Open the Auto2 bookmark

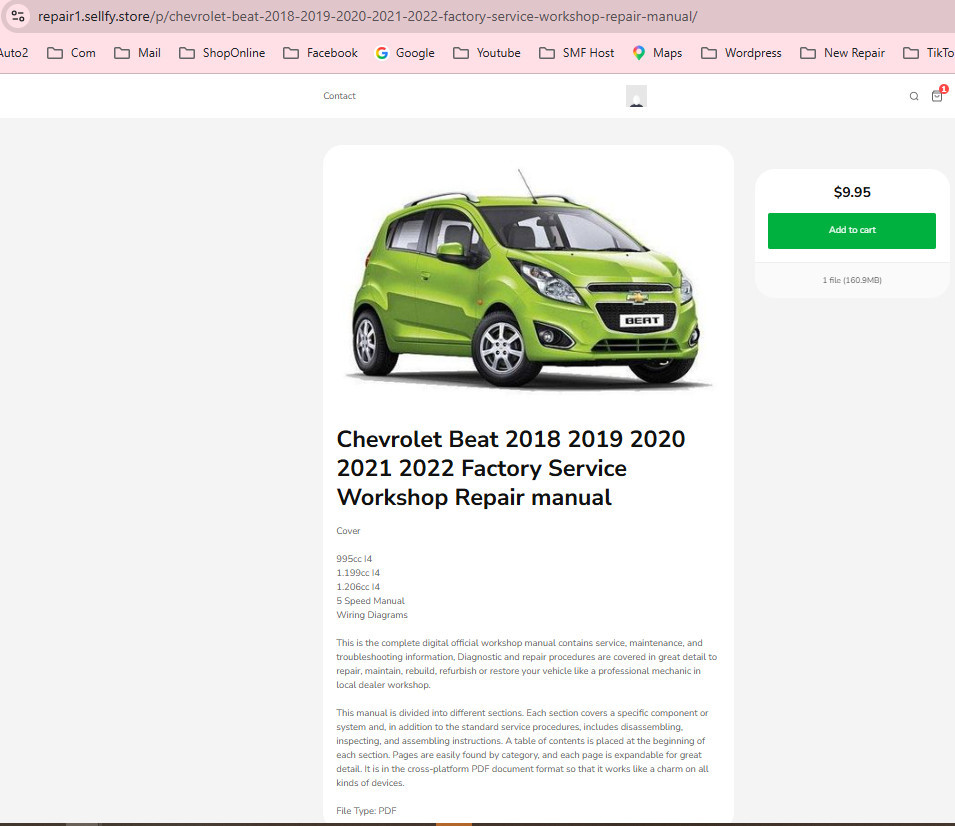click(x=13, y=53)
